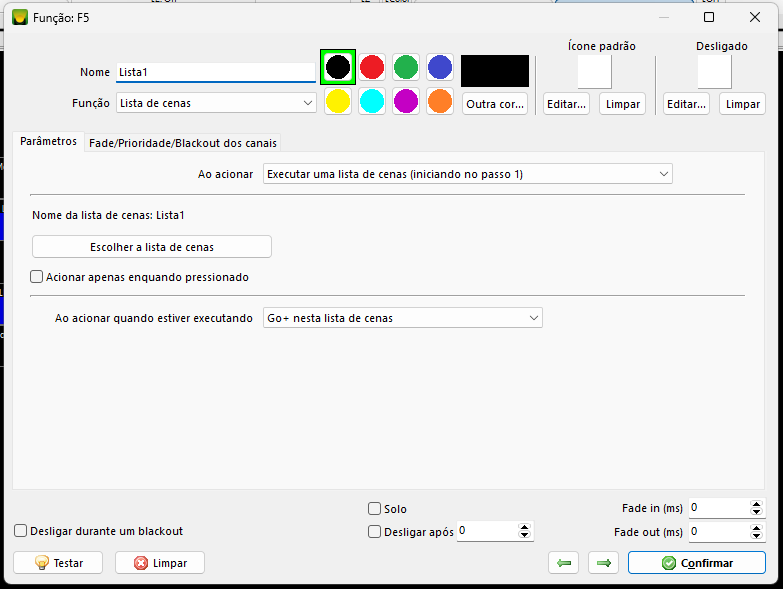Switch to Fade/Prioridade/Blackout dos canais tab
This screenshot has height=589, width=783.
click(183, 143)
